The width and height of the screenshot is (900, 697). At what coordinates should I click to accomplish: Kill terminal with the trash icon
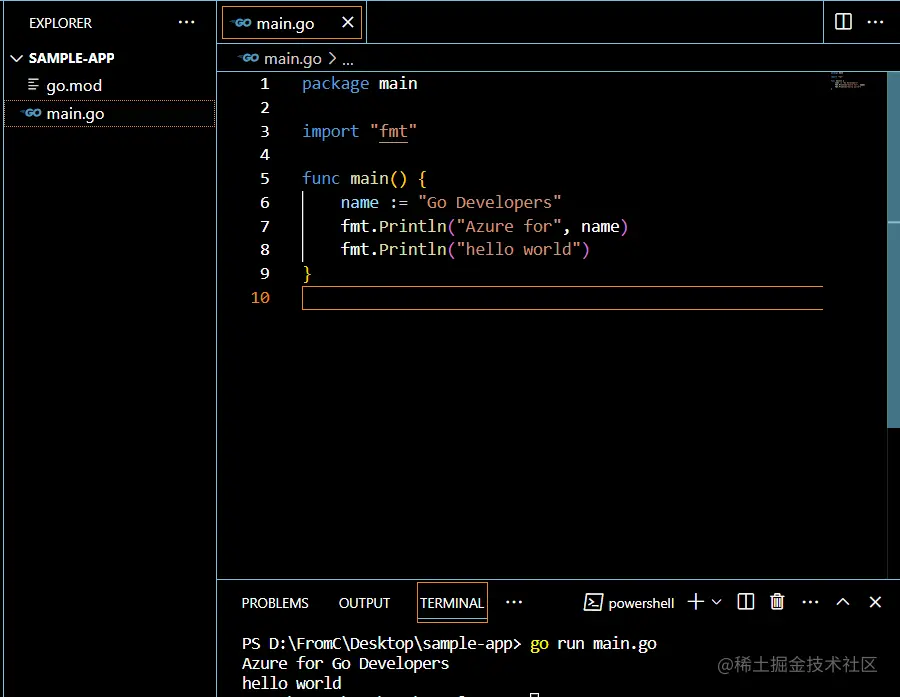point(777,602)
